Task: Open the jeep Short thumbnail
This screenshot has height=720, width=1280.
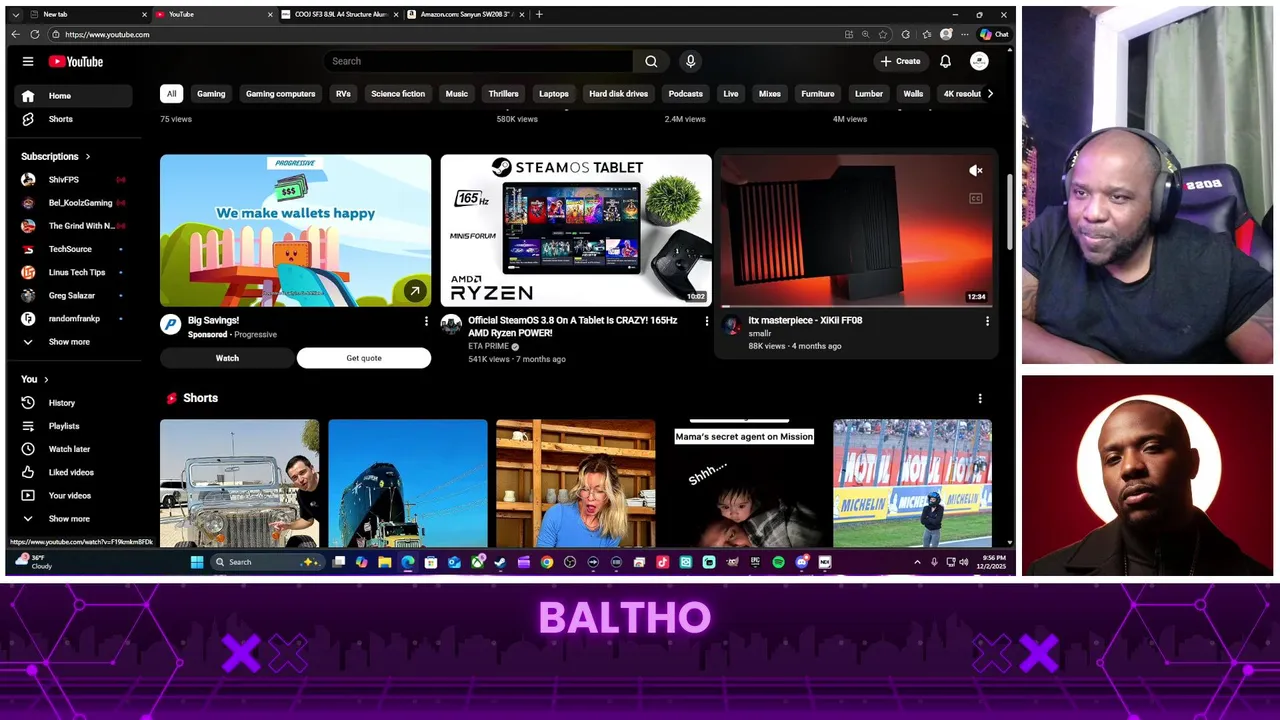Action: (240, 483)
